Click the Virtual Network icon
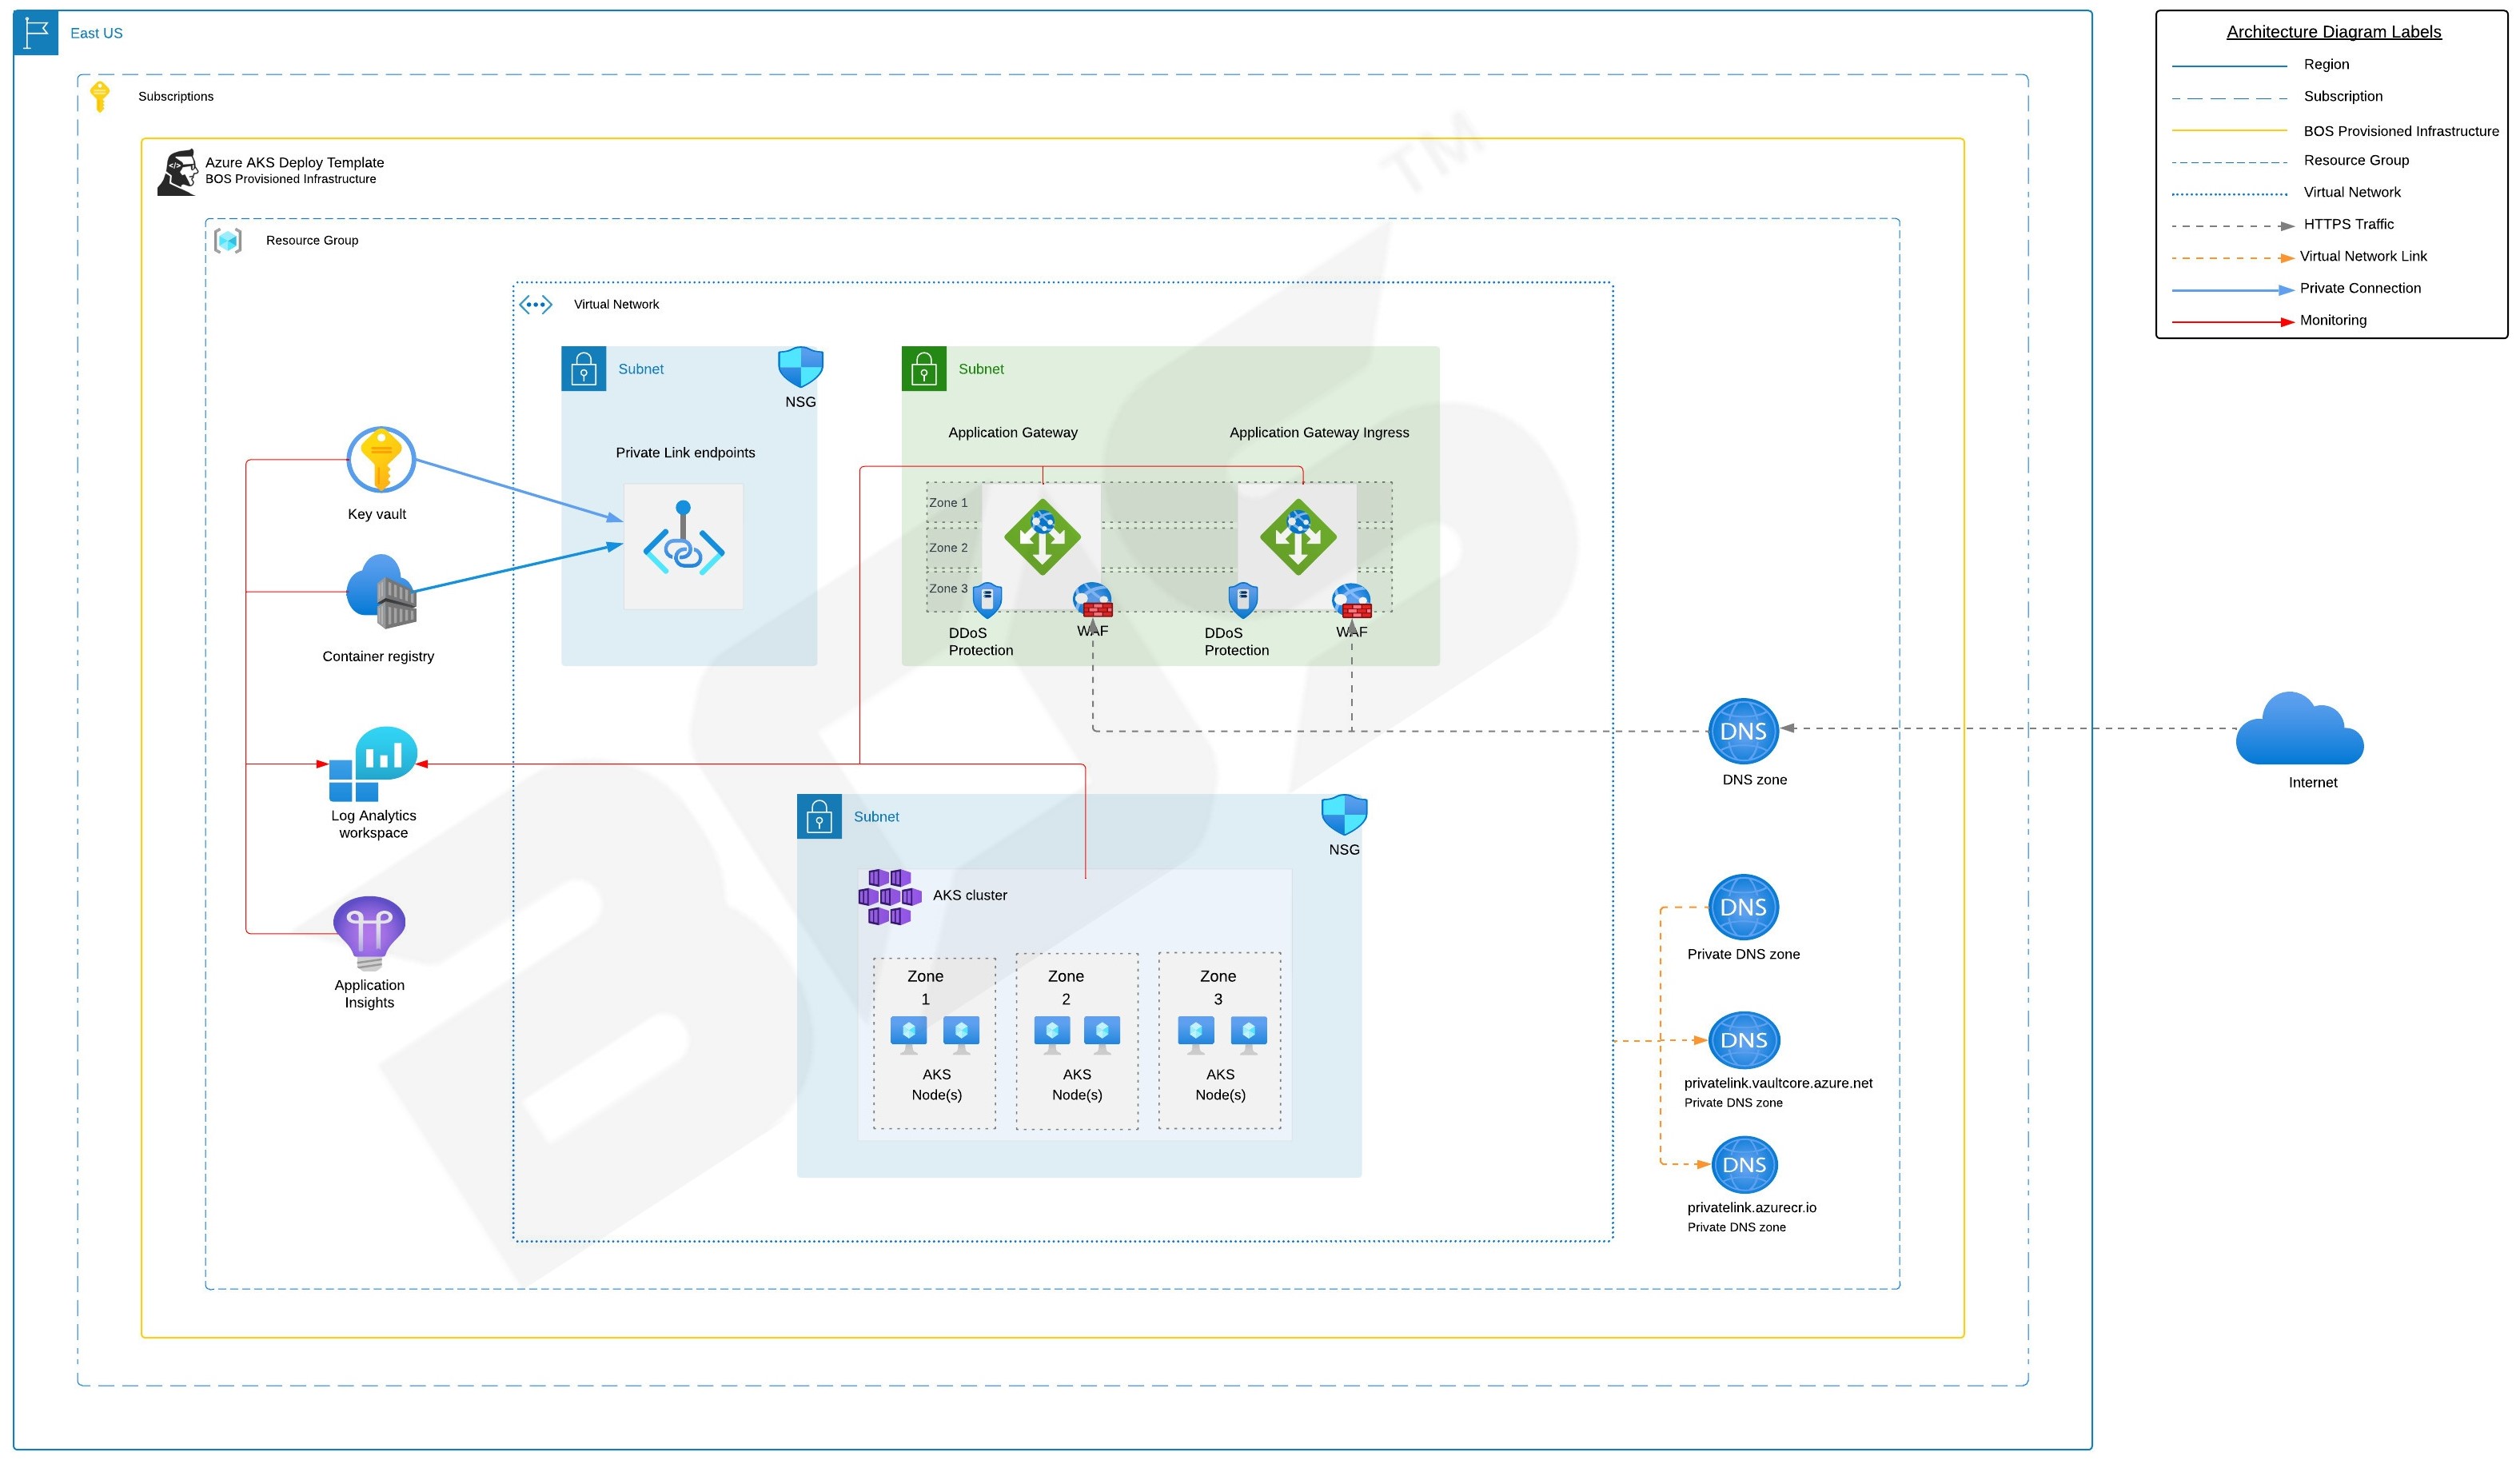 click(536, 304)
